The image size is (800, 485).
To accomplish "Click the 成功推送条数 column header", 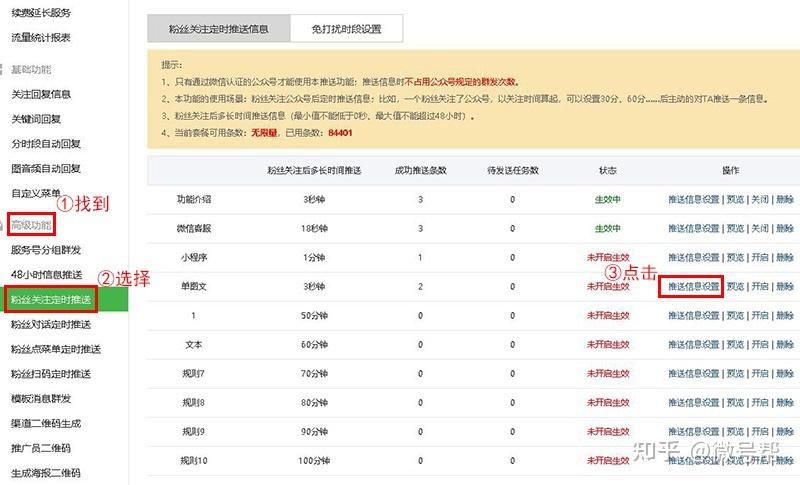I will (x=421, y=170).
